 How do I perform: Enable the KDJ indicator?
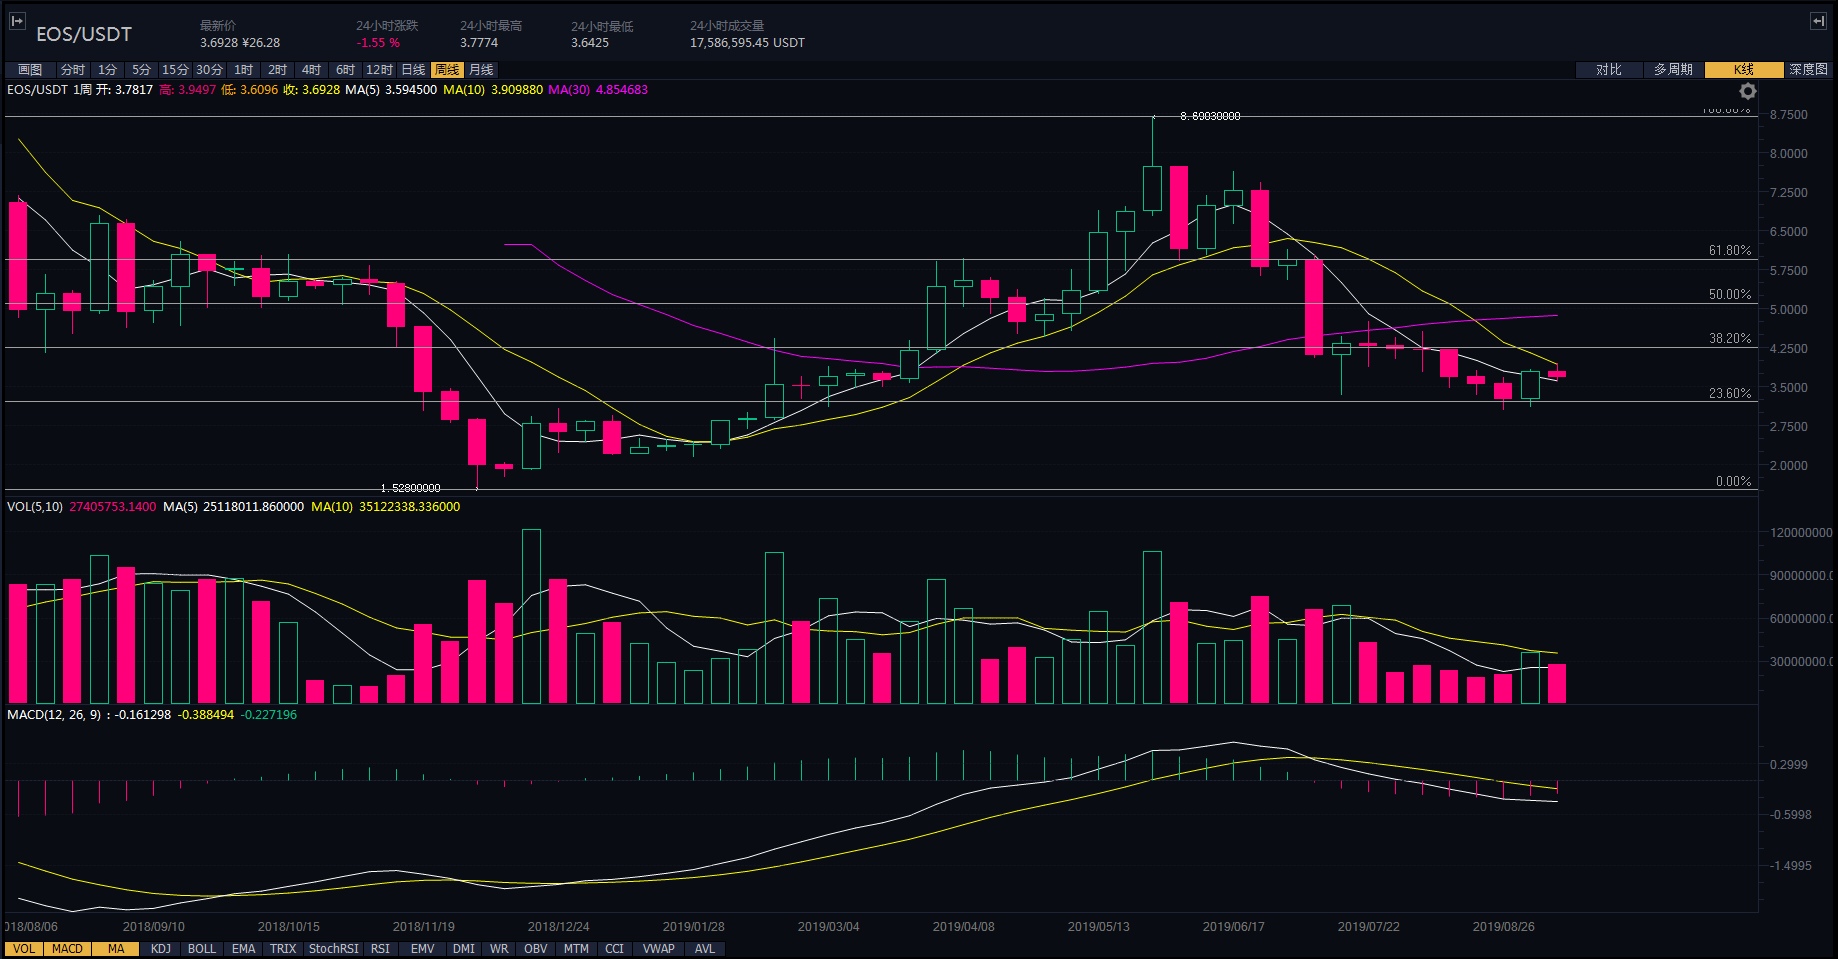[161, 949]
